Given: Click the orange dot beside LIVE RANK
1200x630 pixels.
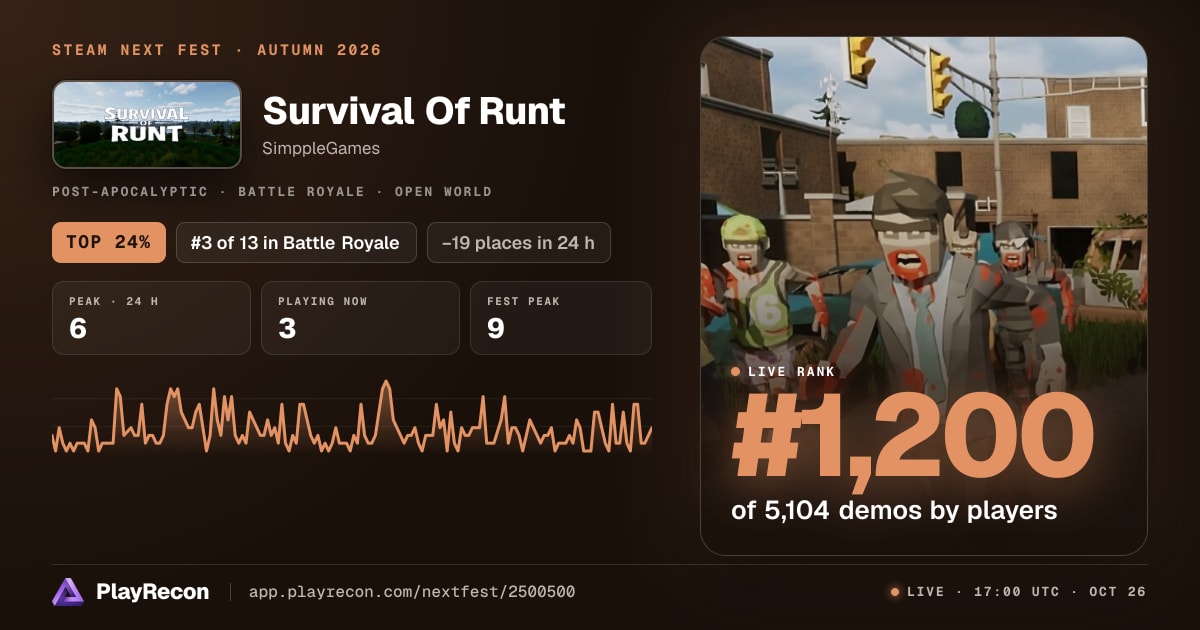Looking at the screenshot, I should coord(736,372).
